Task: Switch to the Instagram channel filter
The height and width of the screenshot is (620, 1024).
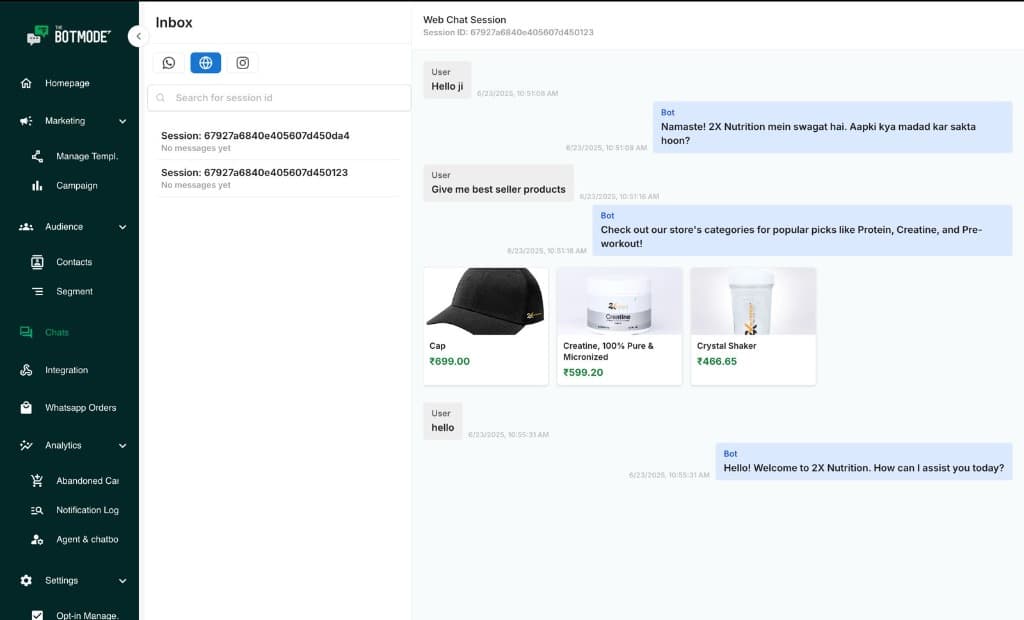Action: pyautogui.click(x=242, y=62)
